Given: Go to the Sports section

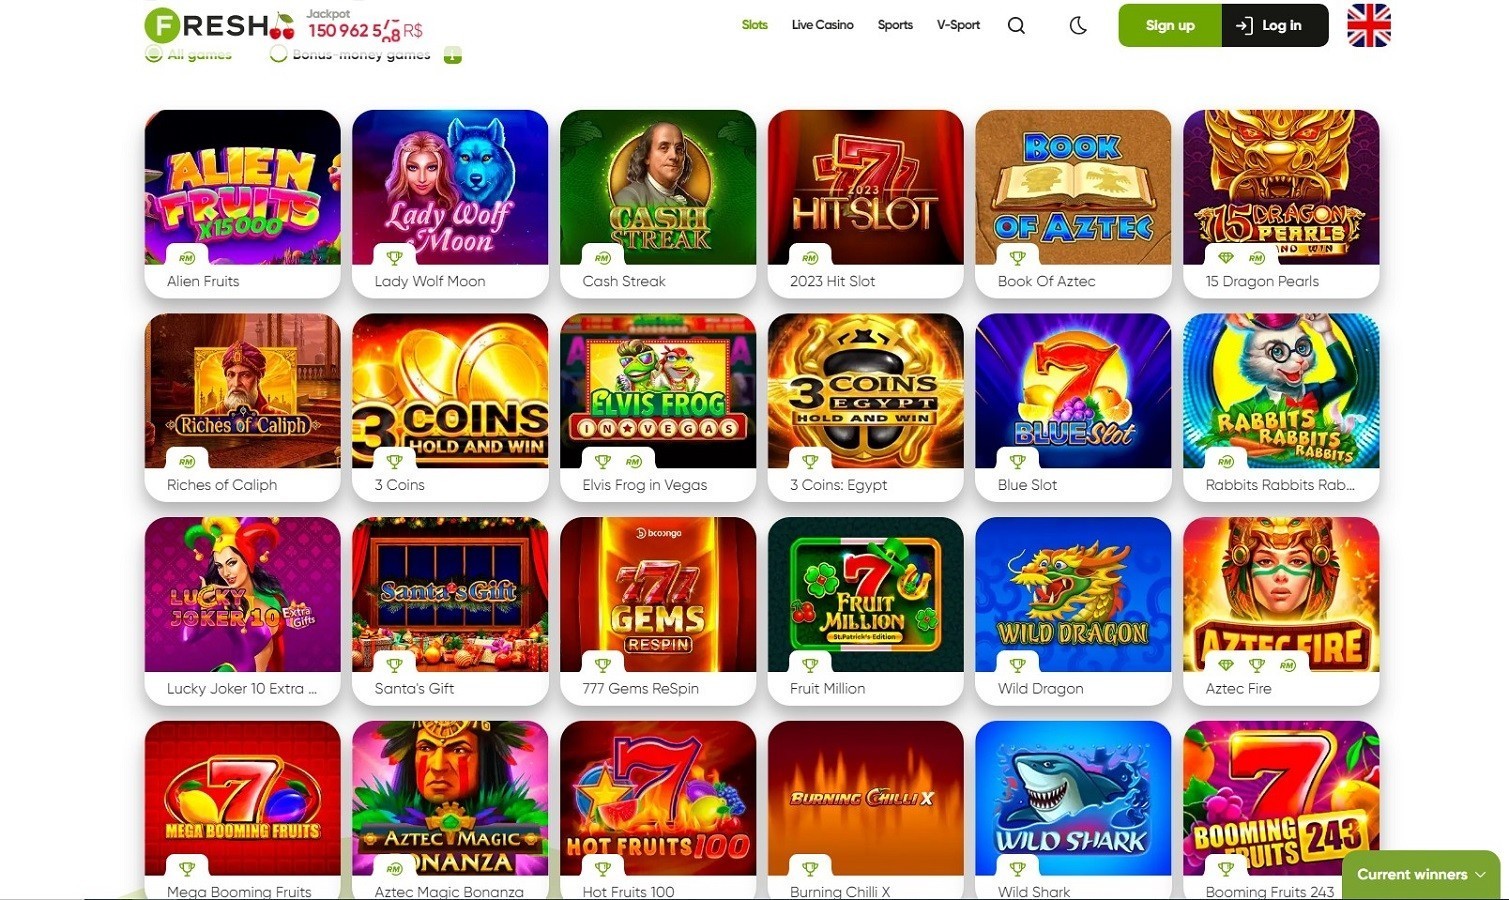Looking at the screenshot, I should coord(895,25).
